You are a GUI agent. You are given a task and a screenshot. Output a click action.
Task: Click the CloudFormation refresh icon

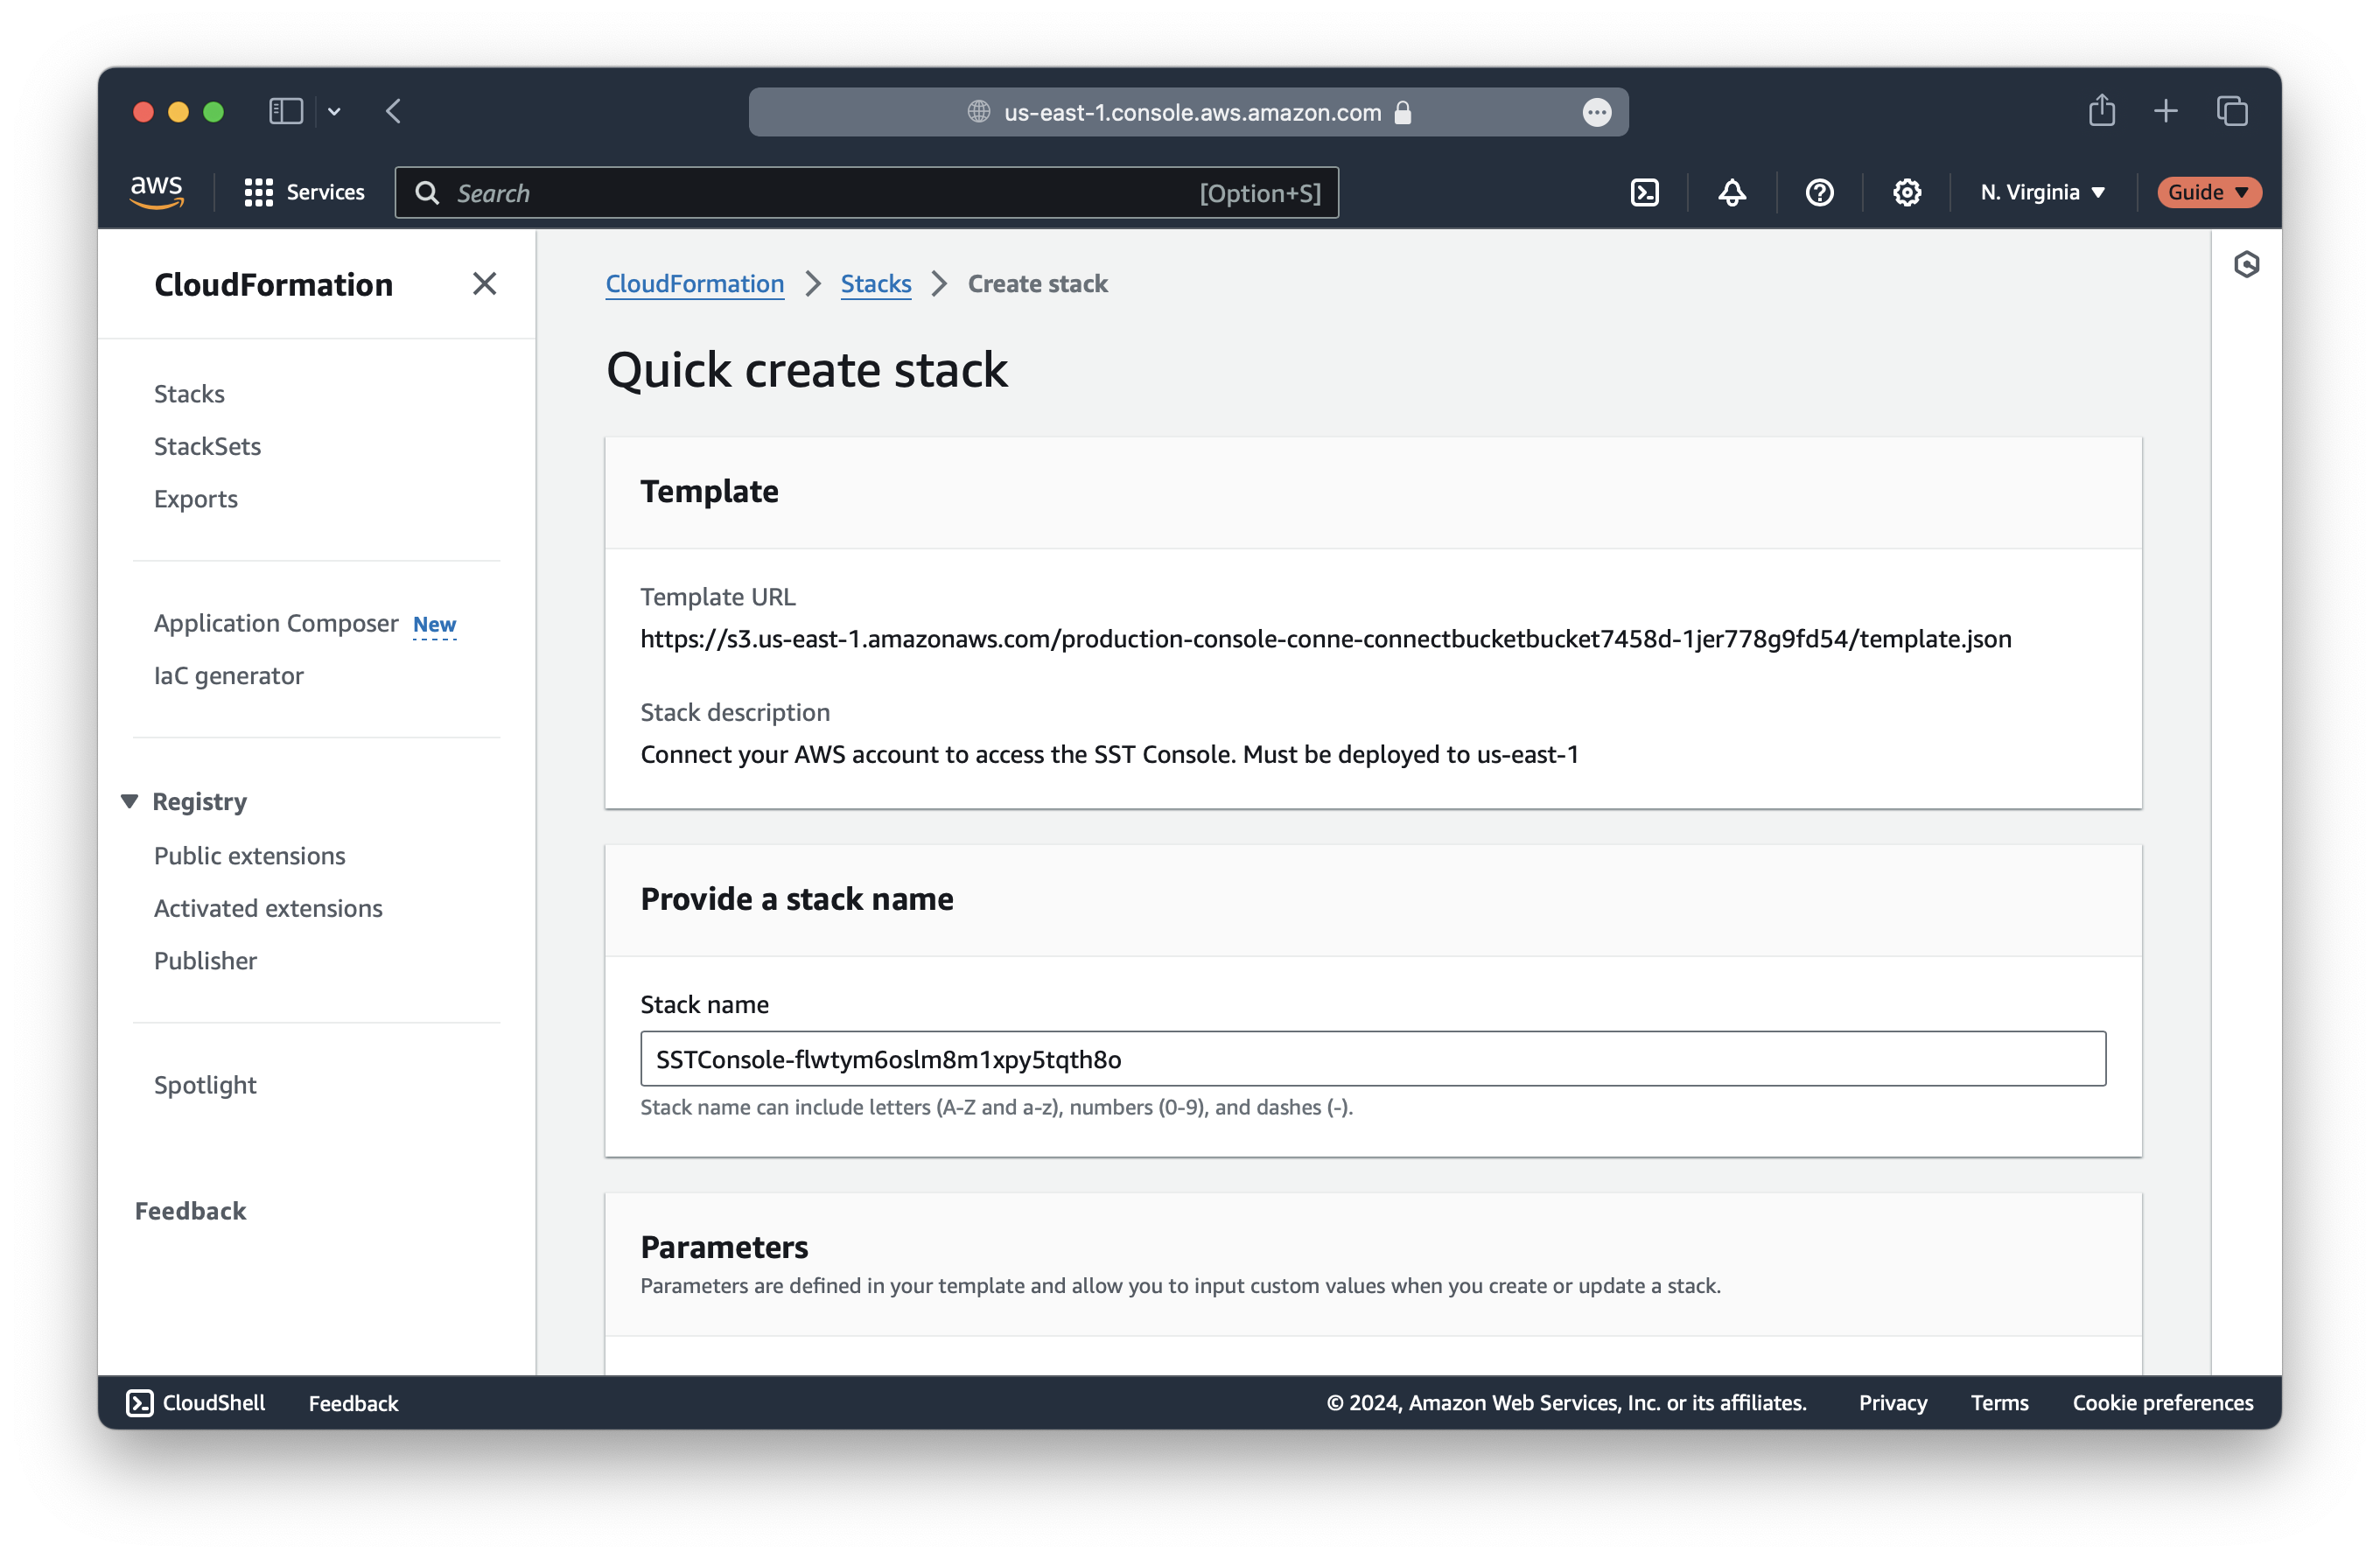click(2246, 264)
